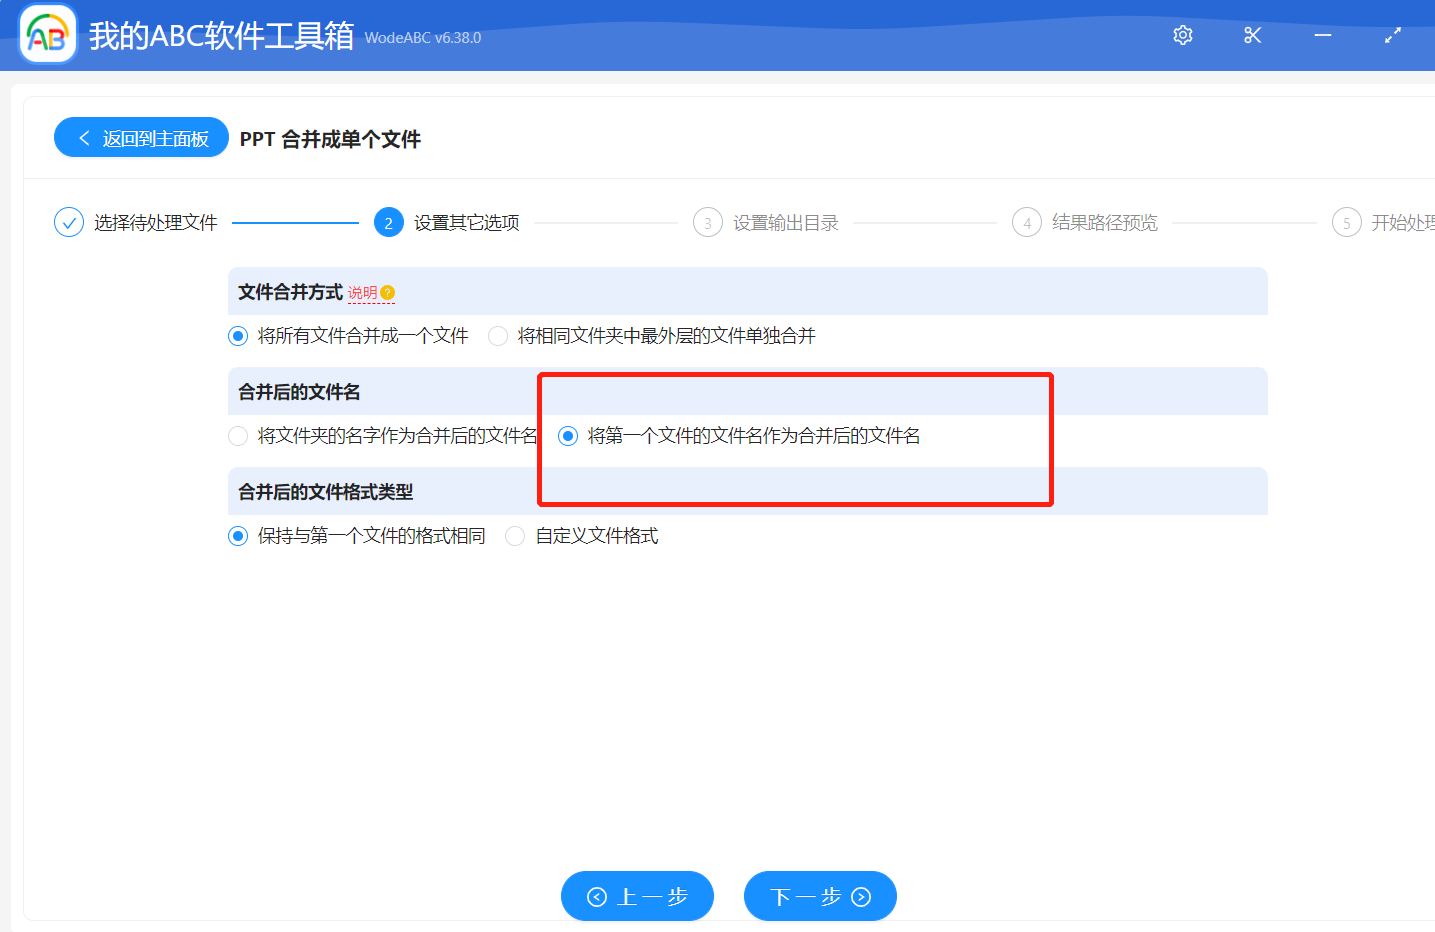Choose 将第一个文件的文件名作为合并后的文件名
The height and width of the screenshot is (932, 1435).
point(568,436)
